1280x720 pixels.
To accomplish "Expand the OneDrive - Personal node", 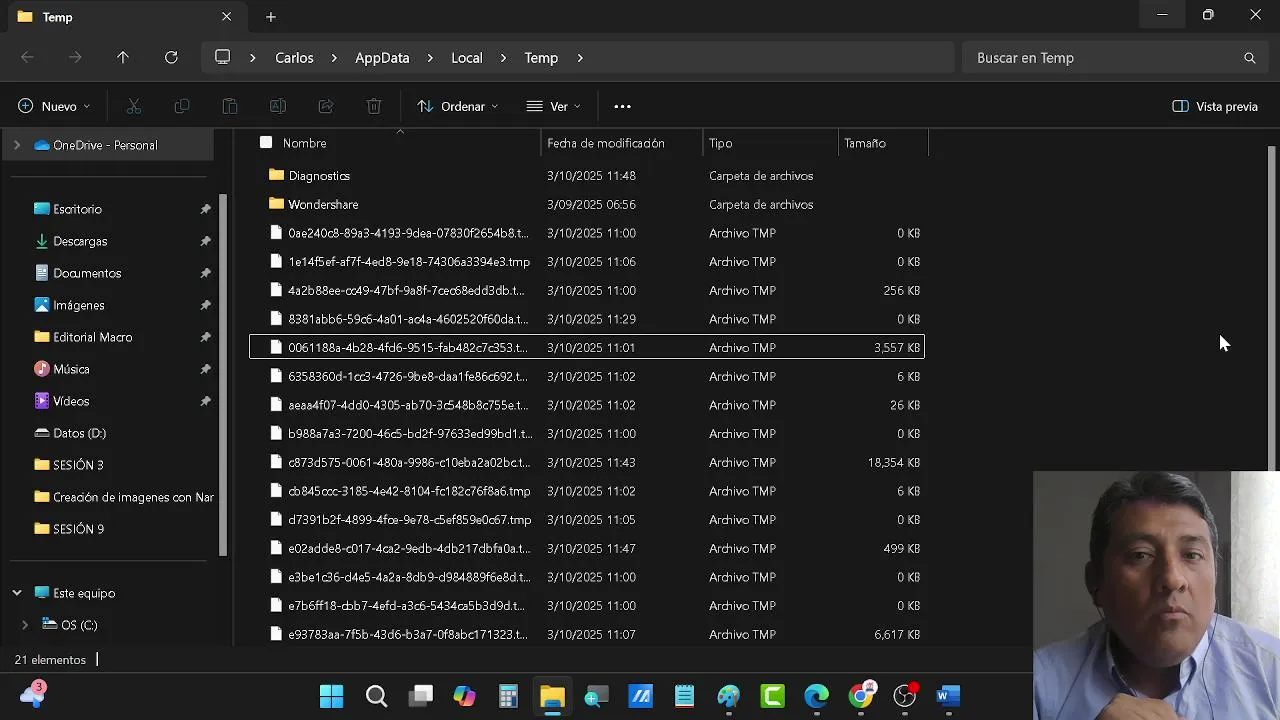I will point(16,145).
